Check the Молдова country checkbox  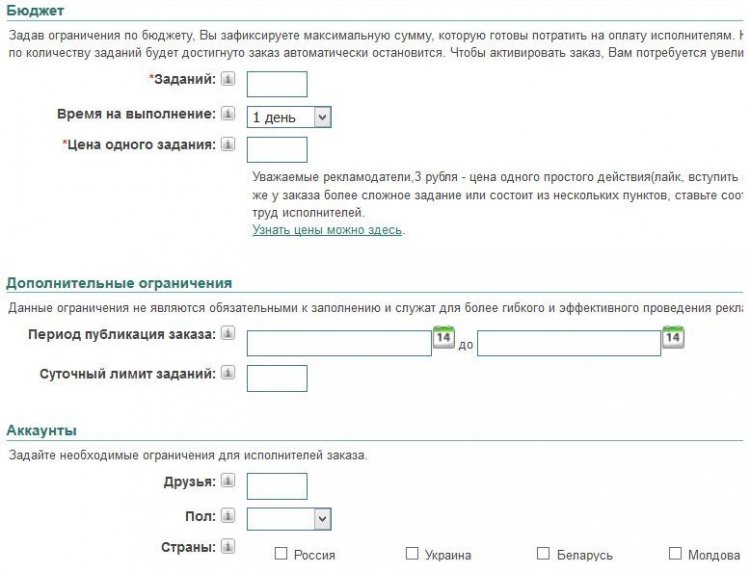tap(675, 553)
